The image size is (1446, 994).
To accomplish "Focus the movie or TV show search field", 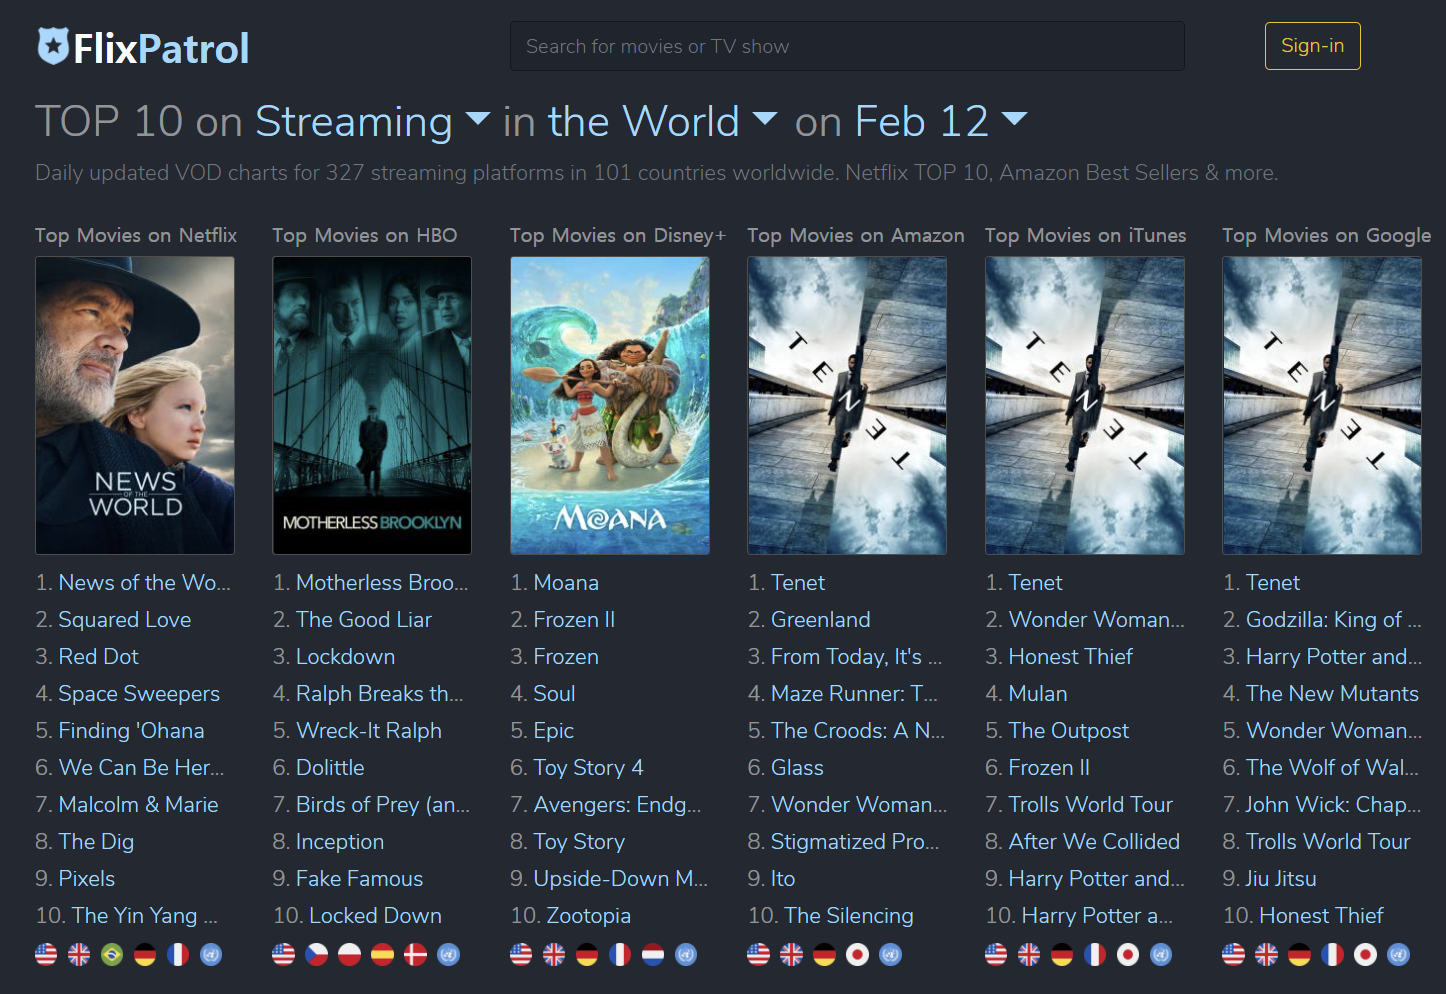I will click(847, 46).
